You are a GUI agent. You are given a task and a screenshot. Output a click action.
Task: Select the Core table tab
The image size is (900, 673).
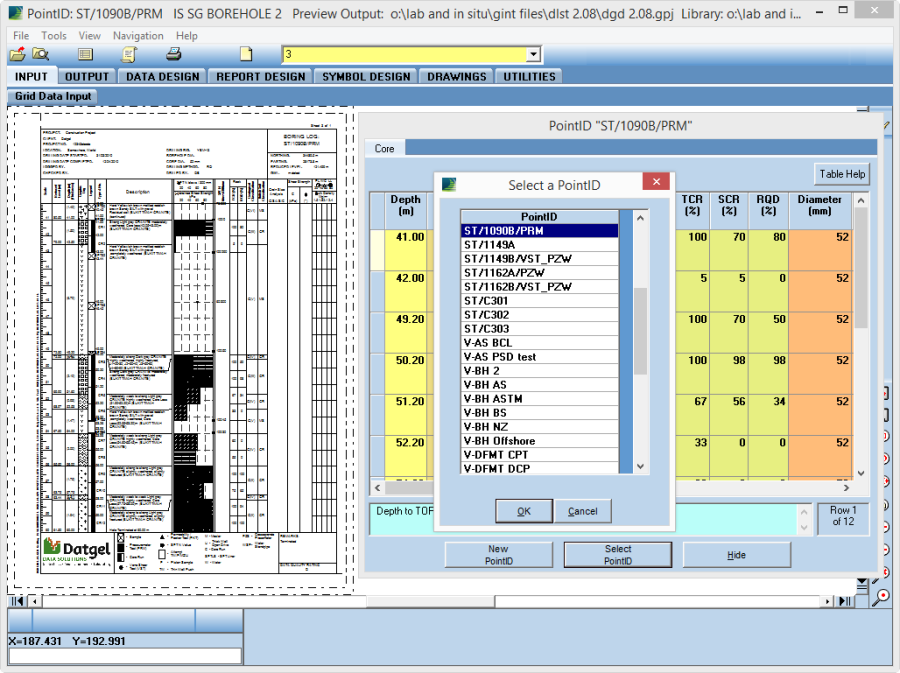pyautogui.click(x=384, y=148)
